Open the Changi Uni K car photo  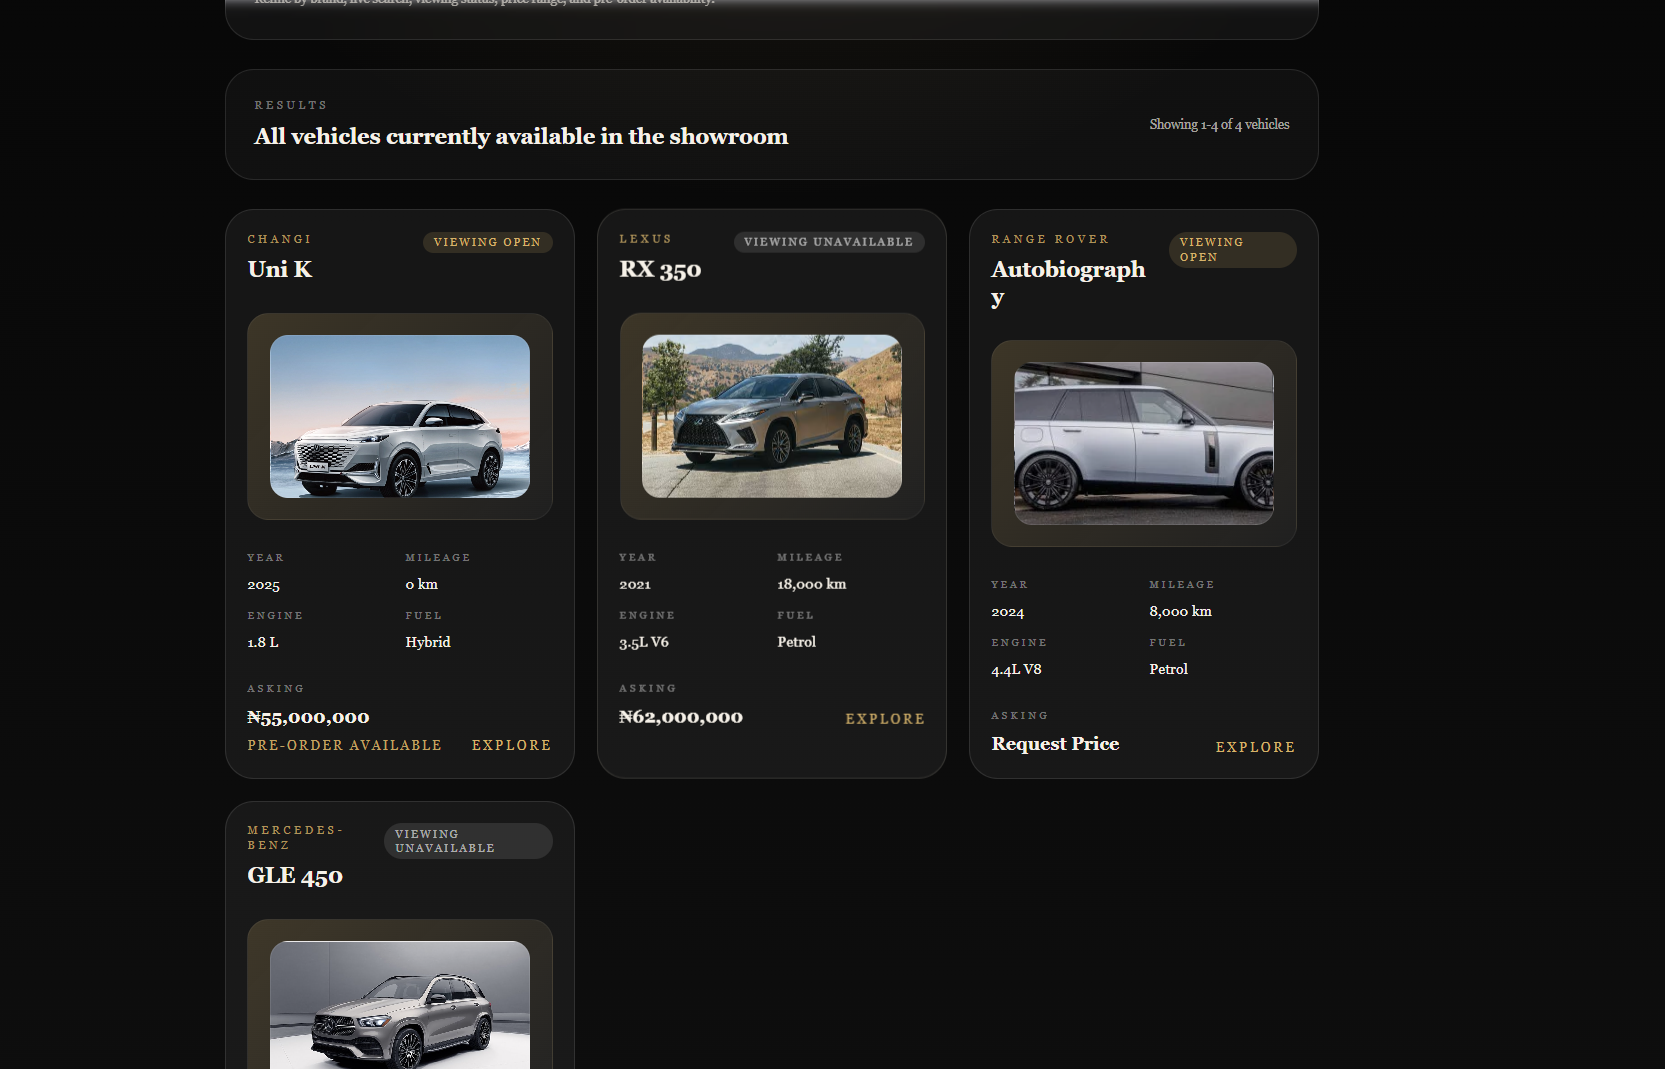(400, 416)
